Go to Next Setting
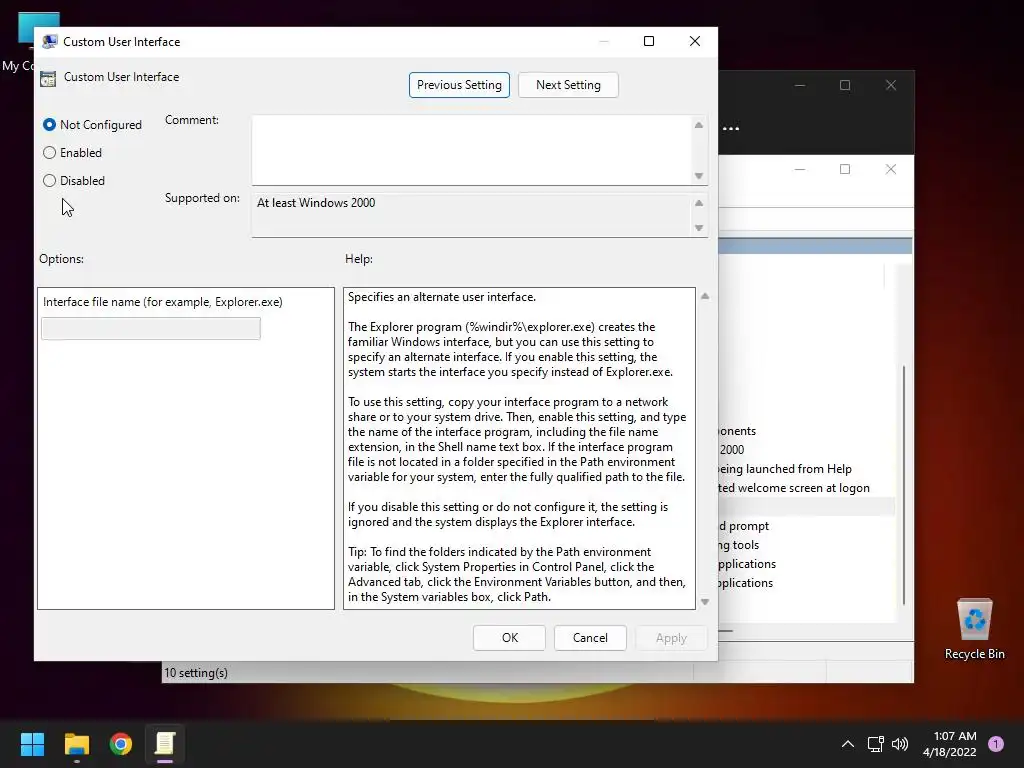Viewport: 1024px width, 768px height. point(568,85)
